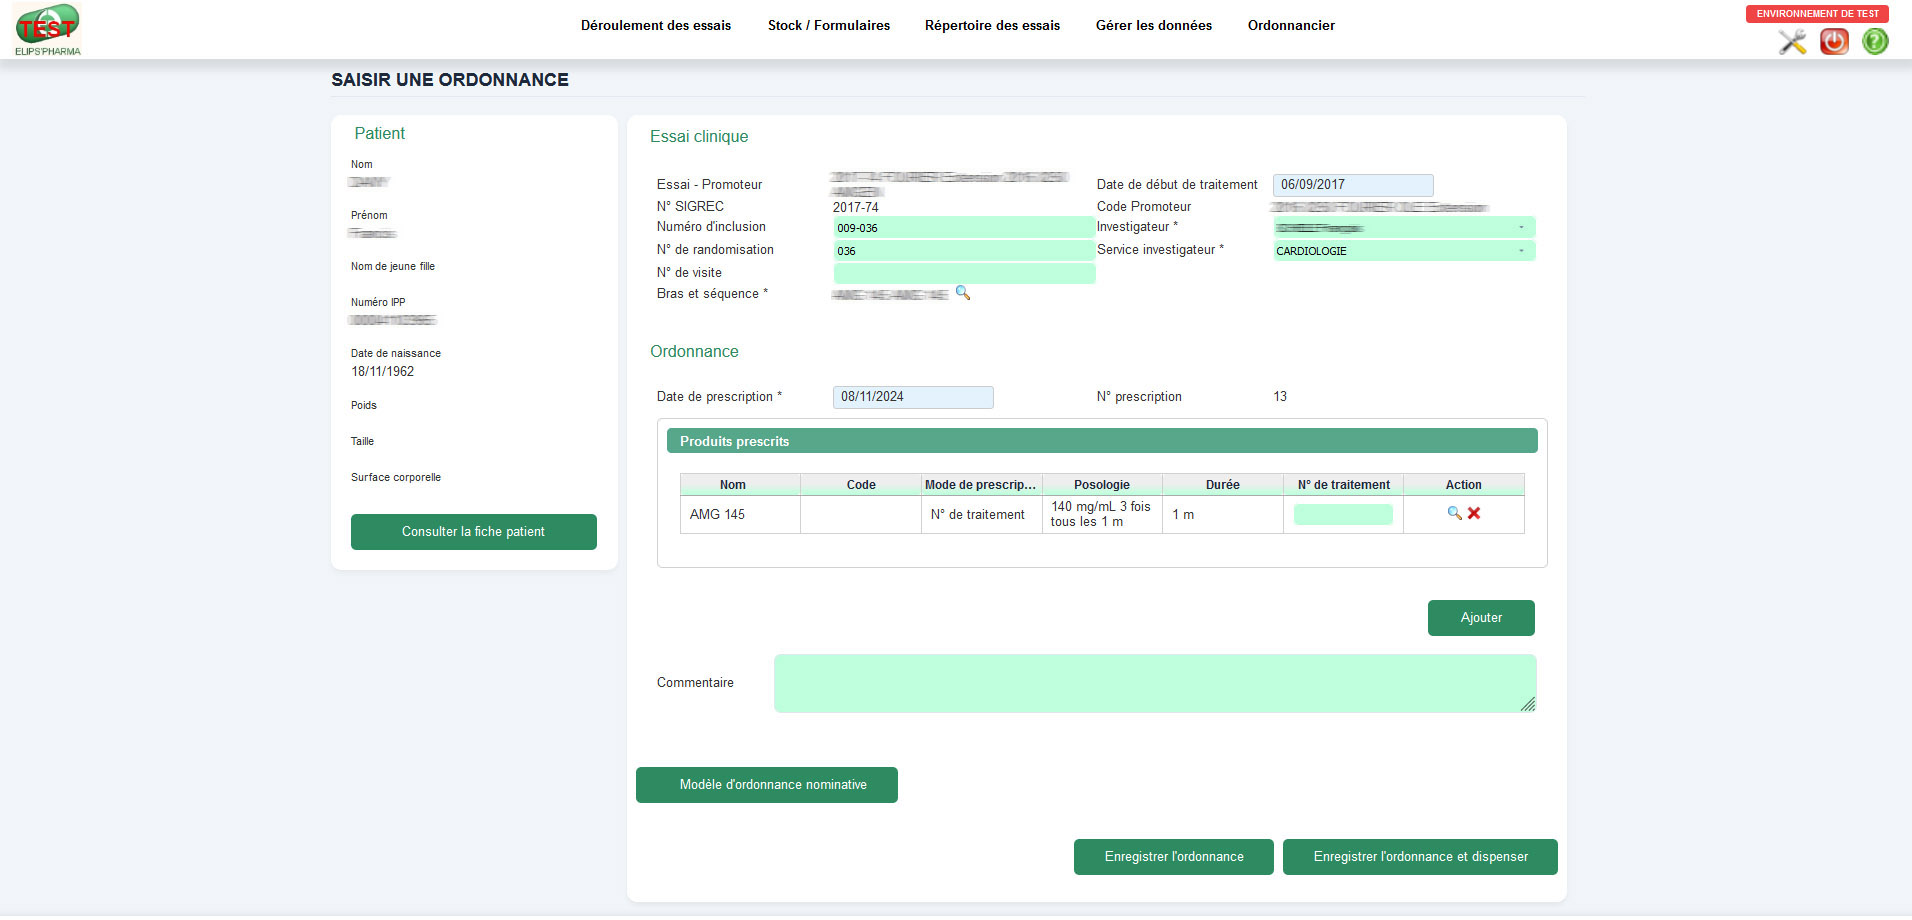Screen dimensions: 1912x920
Task: Click the red power-off logout icon
Action: pos(1834,42)
